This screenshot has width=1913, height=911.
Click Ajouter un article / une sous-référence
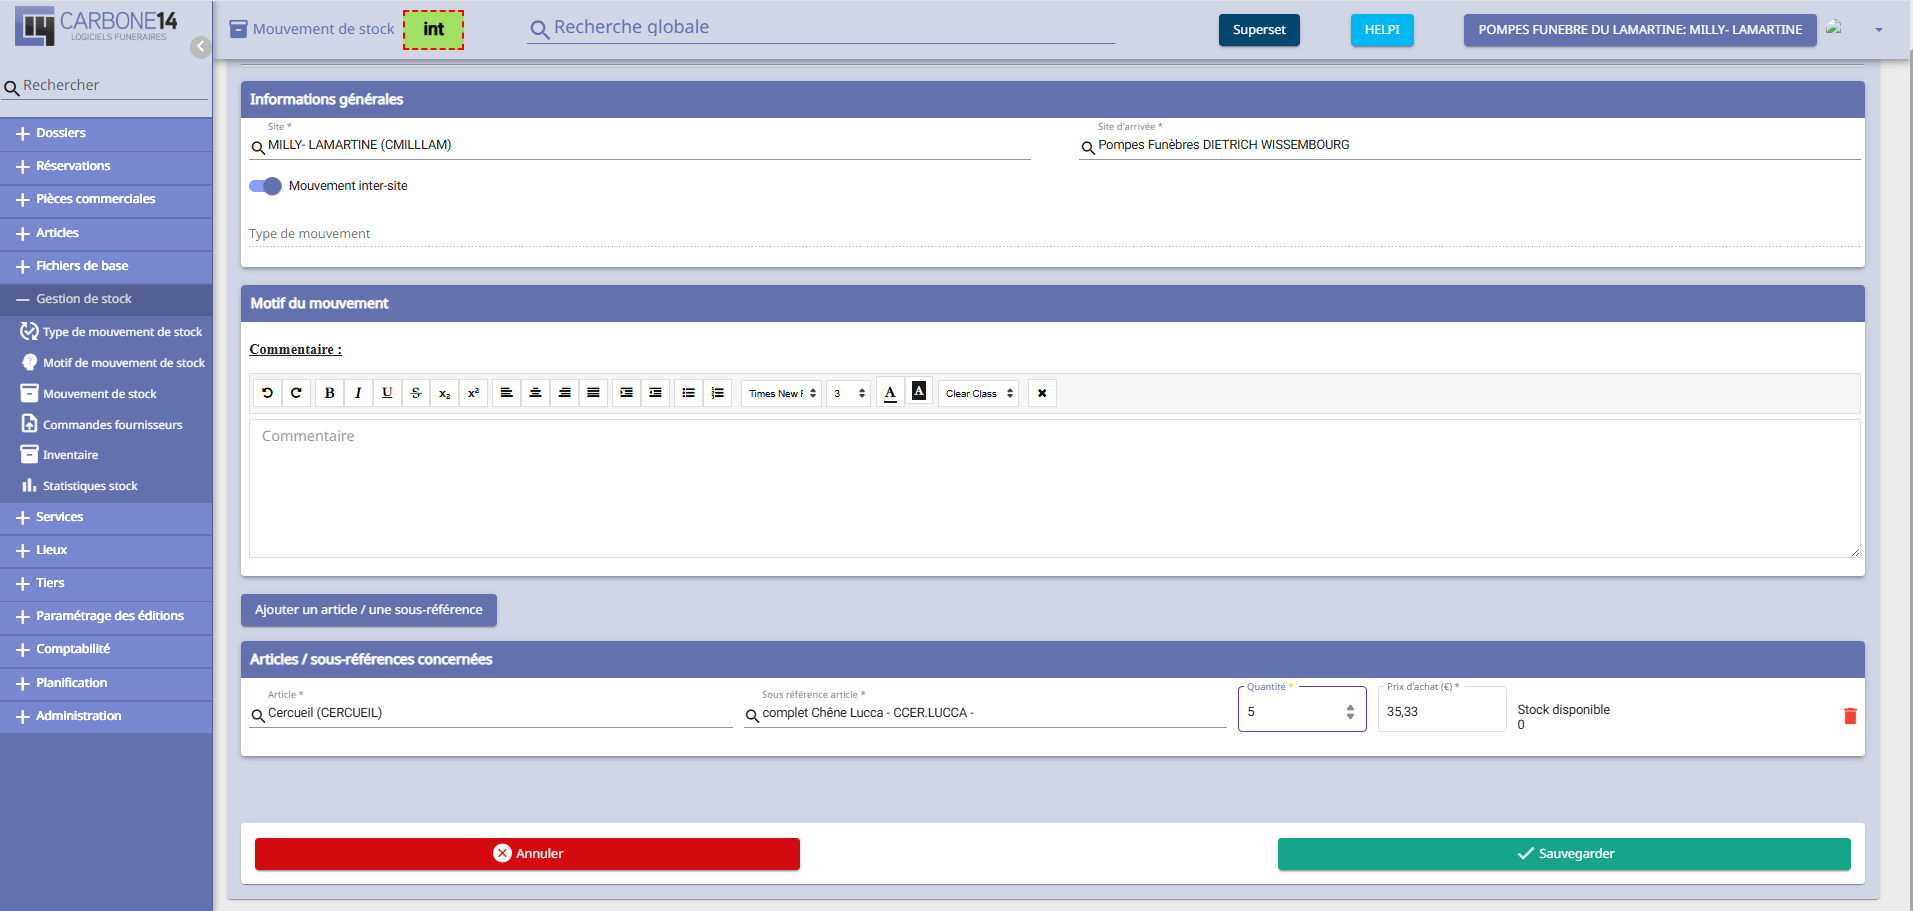click(x=368, y=610)
